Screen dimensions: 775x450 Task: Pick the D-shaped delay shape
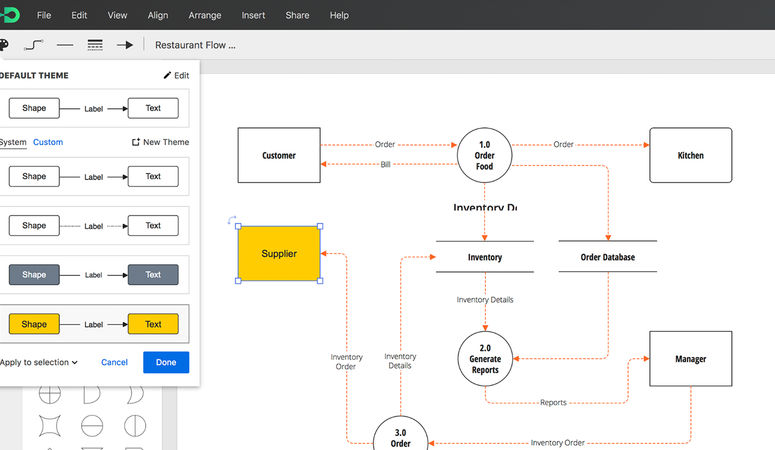point(91,394)
